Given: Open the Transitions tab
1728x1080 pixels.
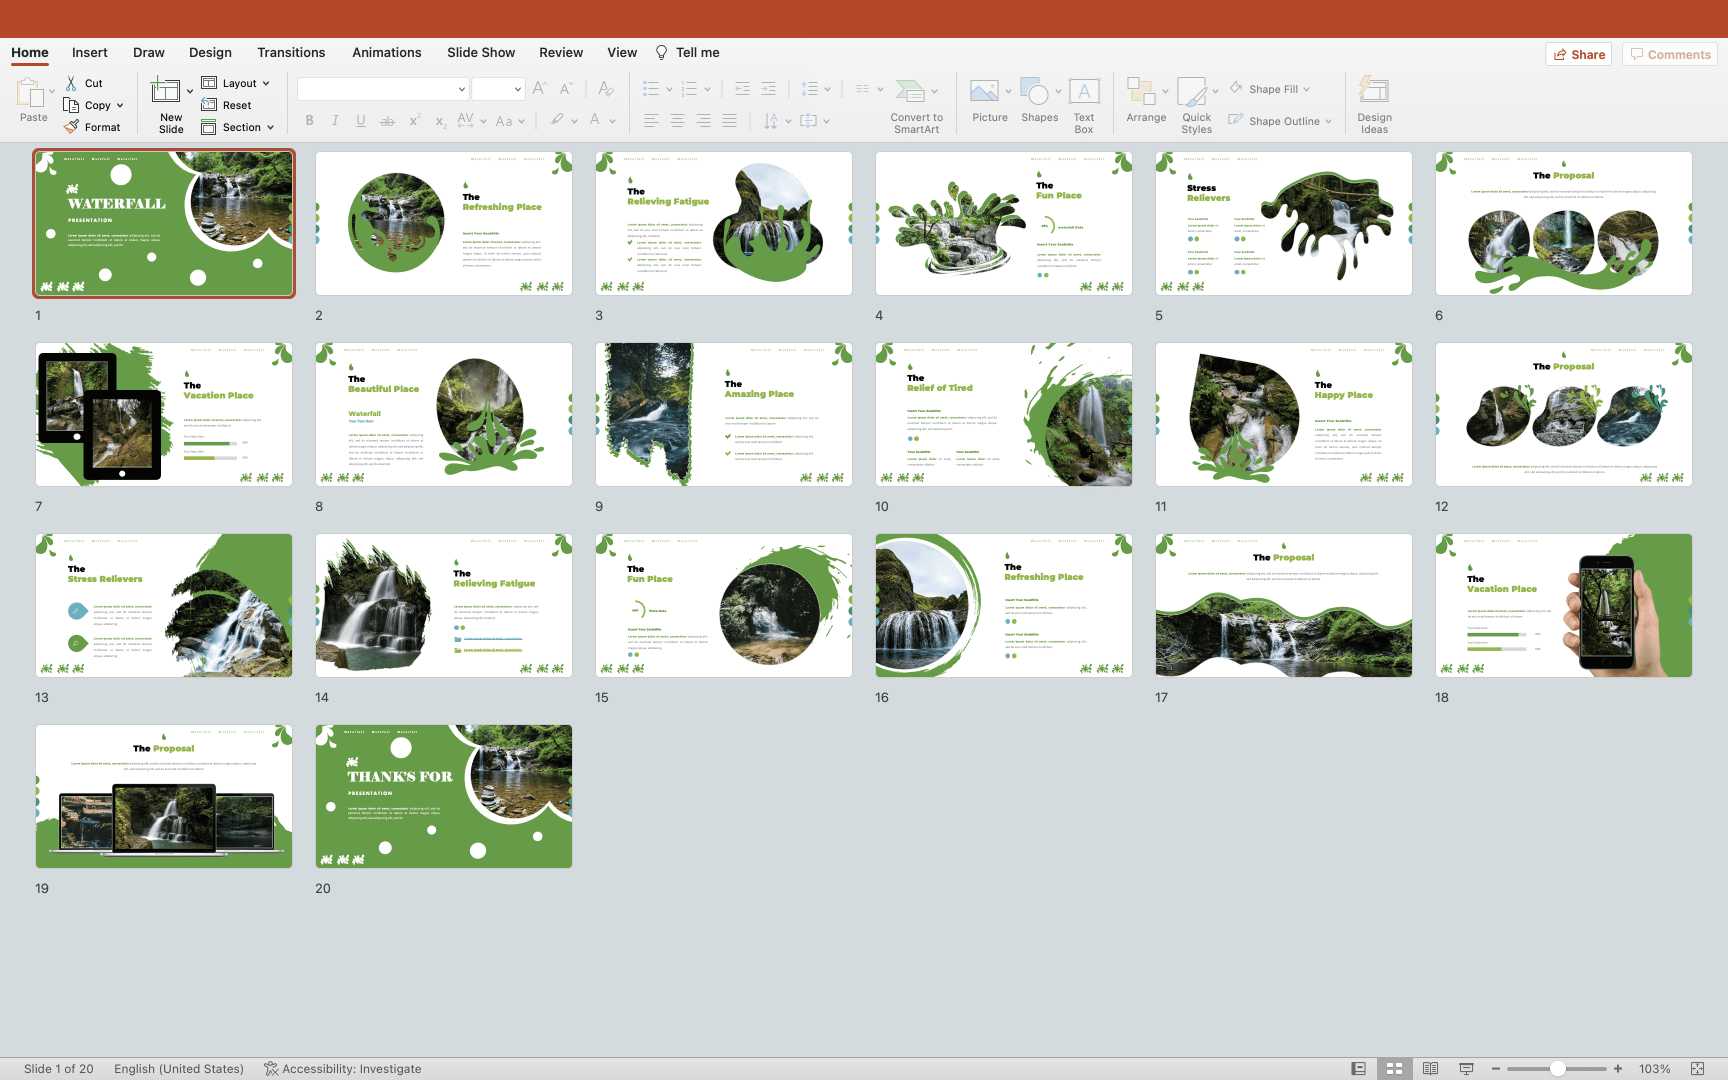Looking at the screenshot, I should point(291,53).
